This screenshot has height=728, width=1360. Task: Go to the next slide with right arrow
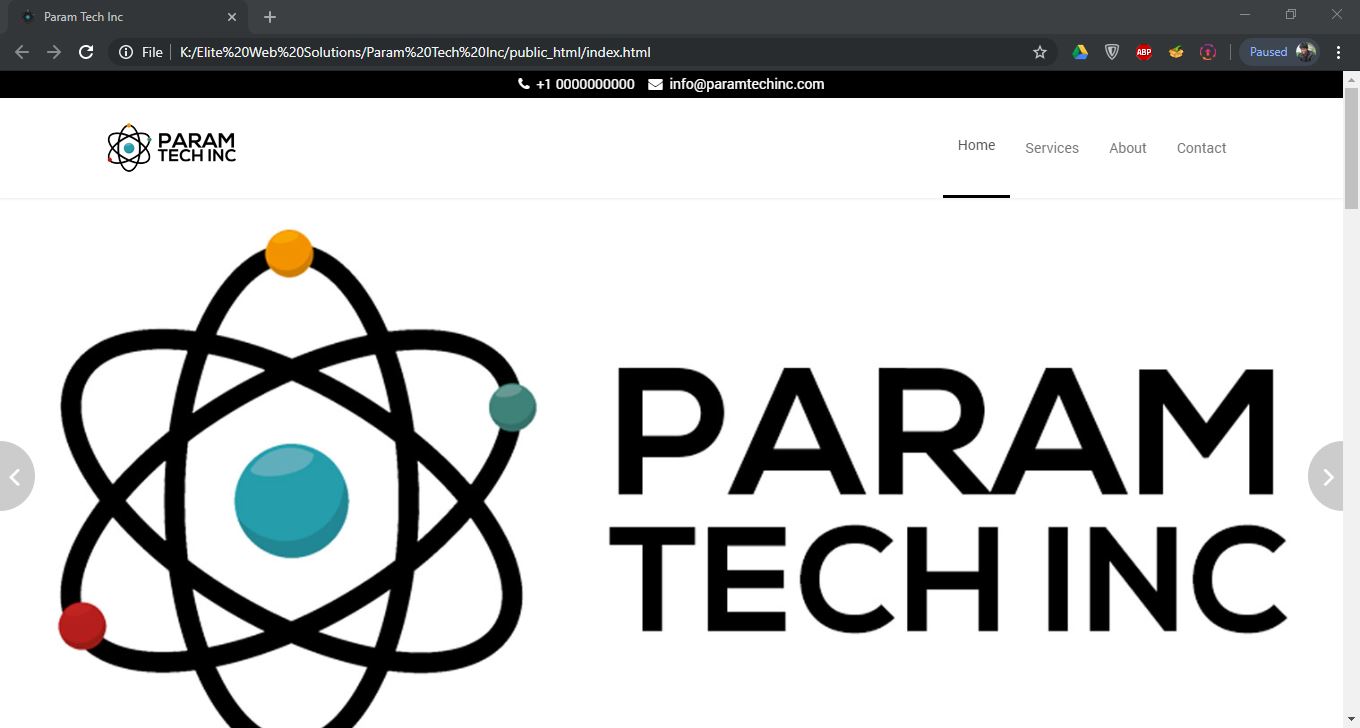(x=1326, y=476)
